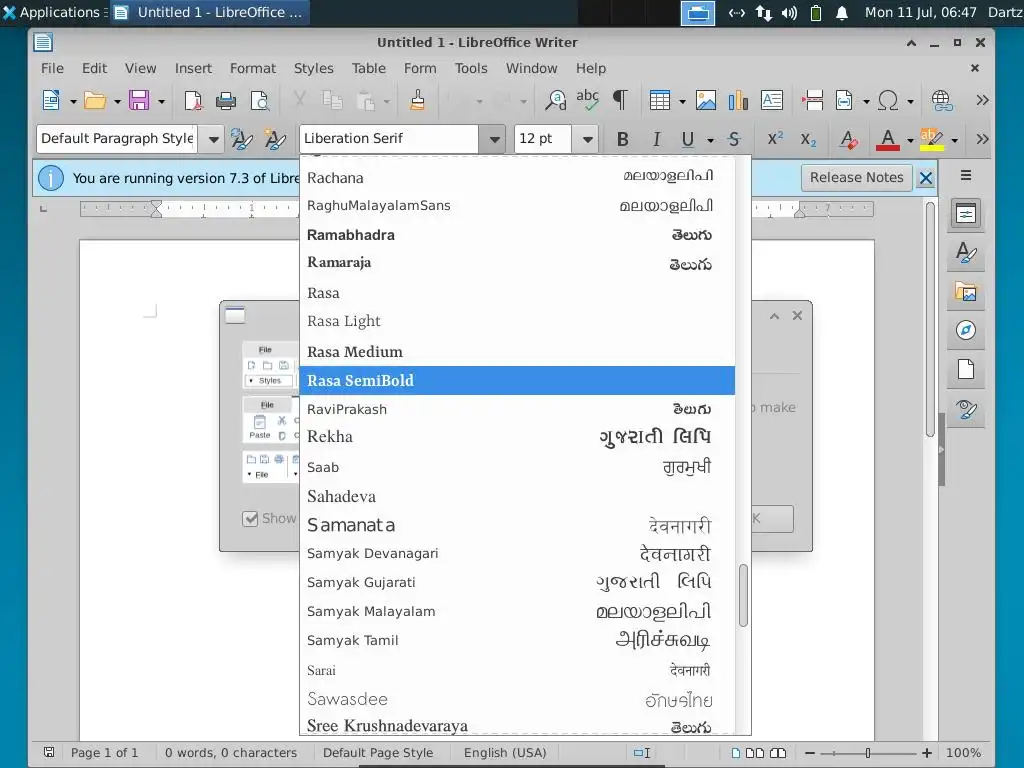
Task: Open a file with the folder icon
Action: click(95, 101)
